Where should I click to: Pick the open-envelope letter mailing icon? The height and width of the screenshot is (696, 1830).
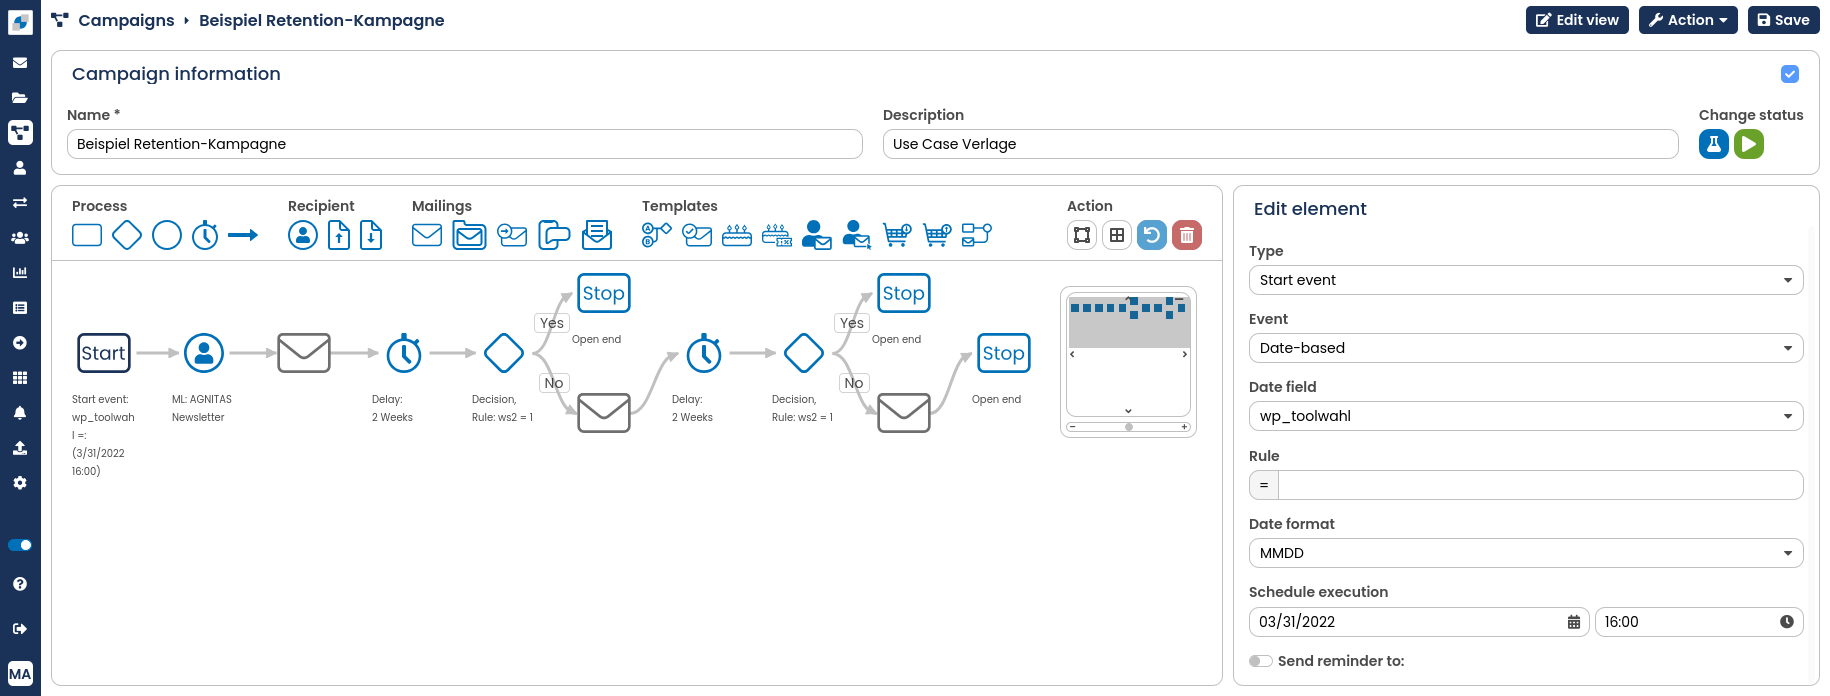click(x=597, y=235)
